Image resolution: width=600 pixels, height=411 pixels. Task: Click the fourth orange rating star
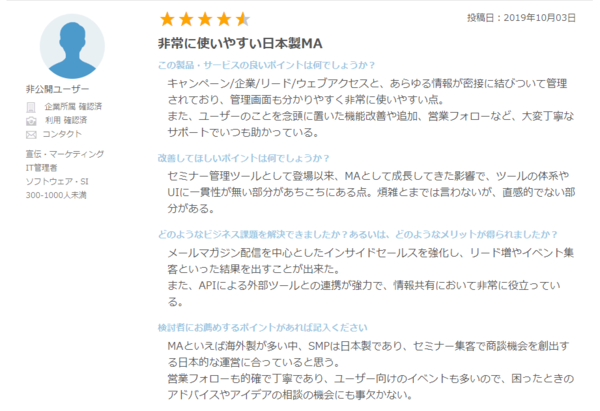click(x=223, y=19)
